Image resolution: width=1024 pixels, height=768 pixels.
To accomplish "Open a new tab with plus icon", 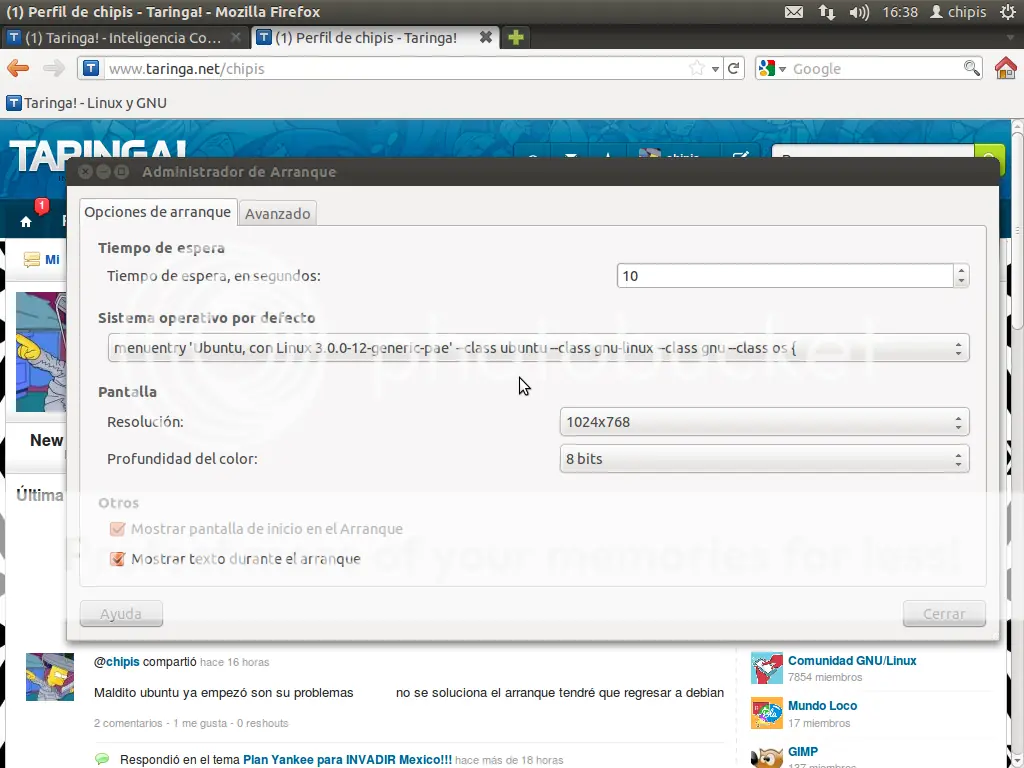I will [515, 37].
